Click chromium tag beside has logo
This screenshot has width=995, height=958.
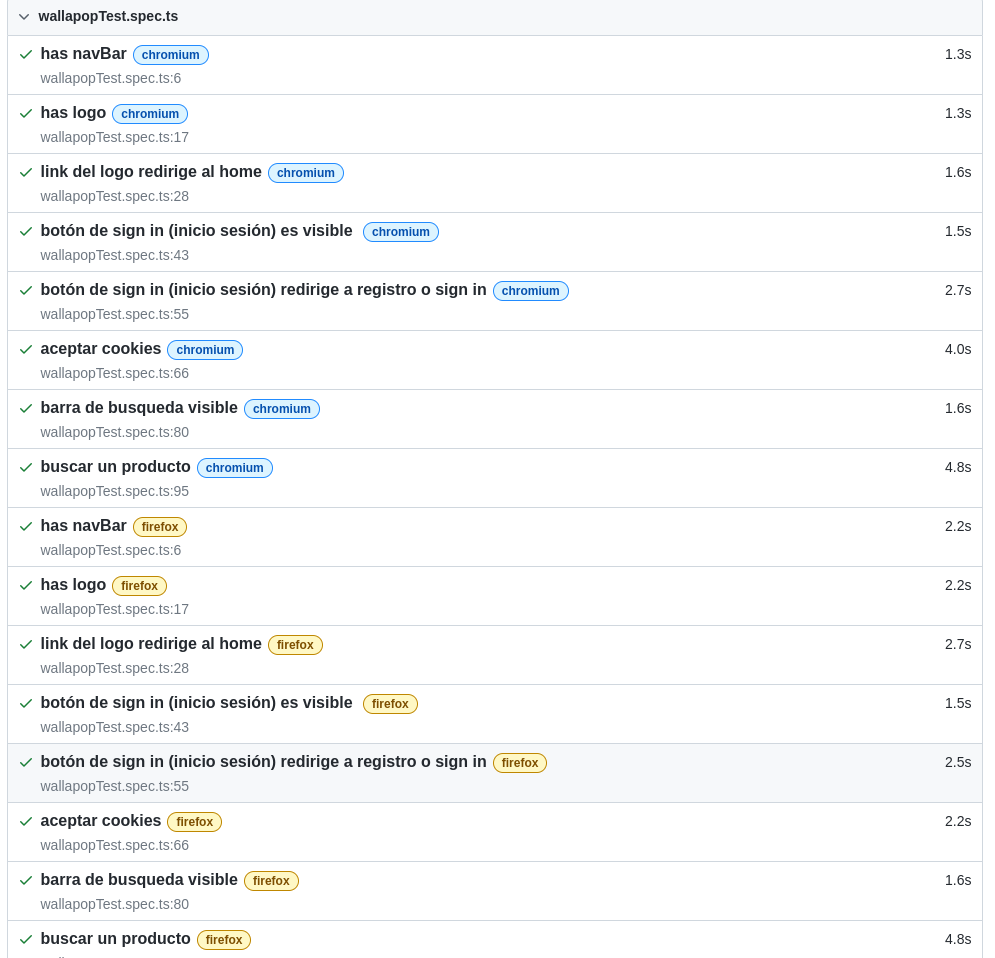(150, 114)
